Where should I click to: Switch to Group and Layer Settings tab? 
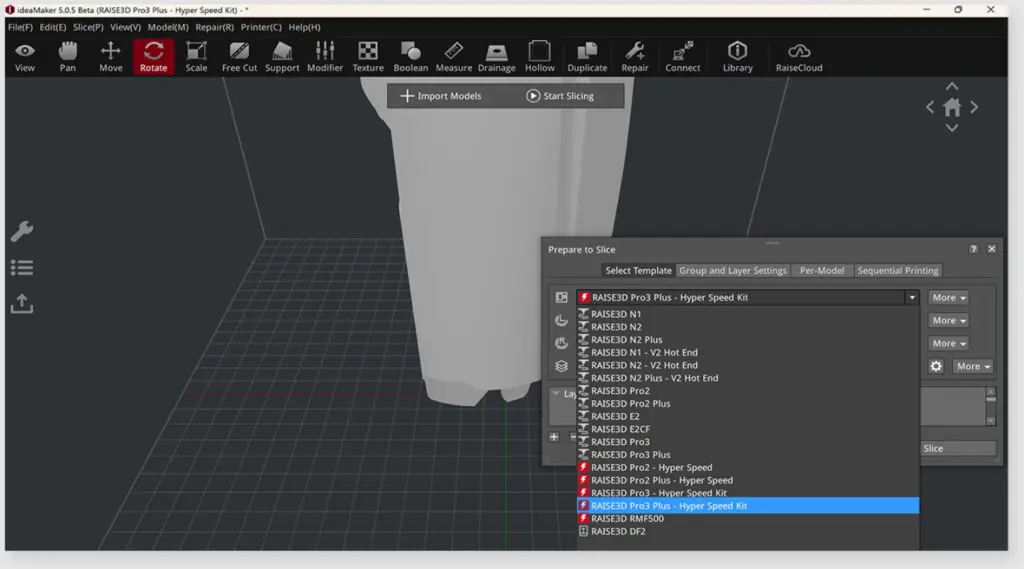[x=733, y=270]
